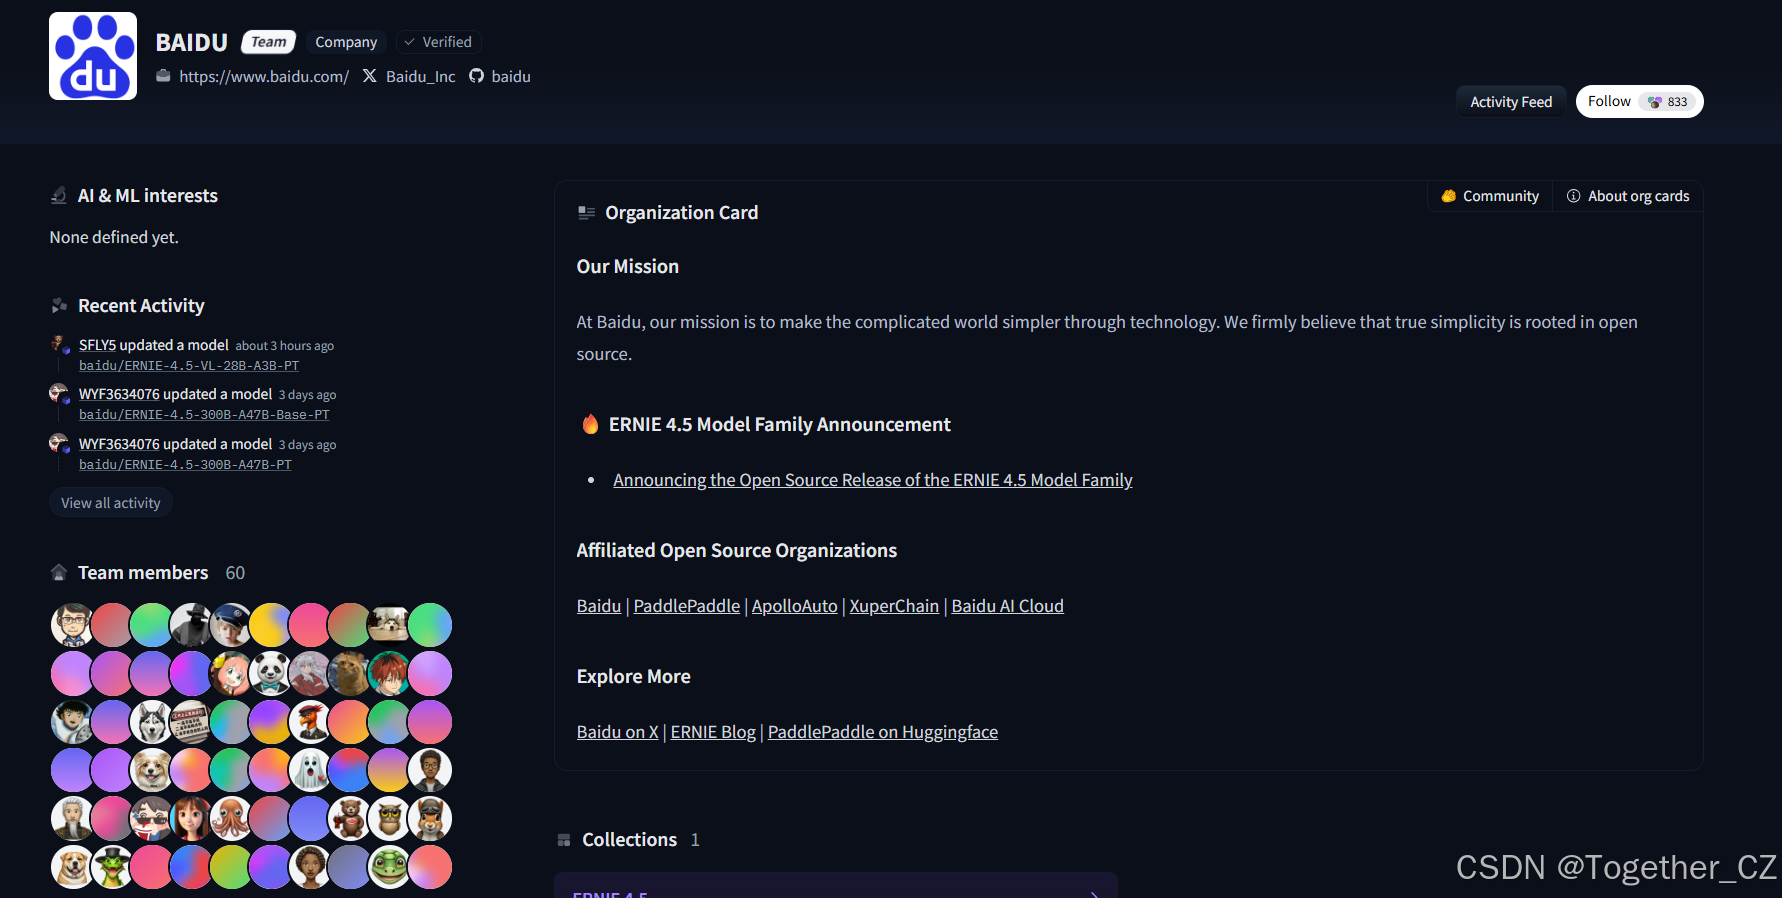Open the octopus member avatar
The image size is (1782, 898).
point(231,818)
